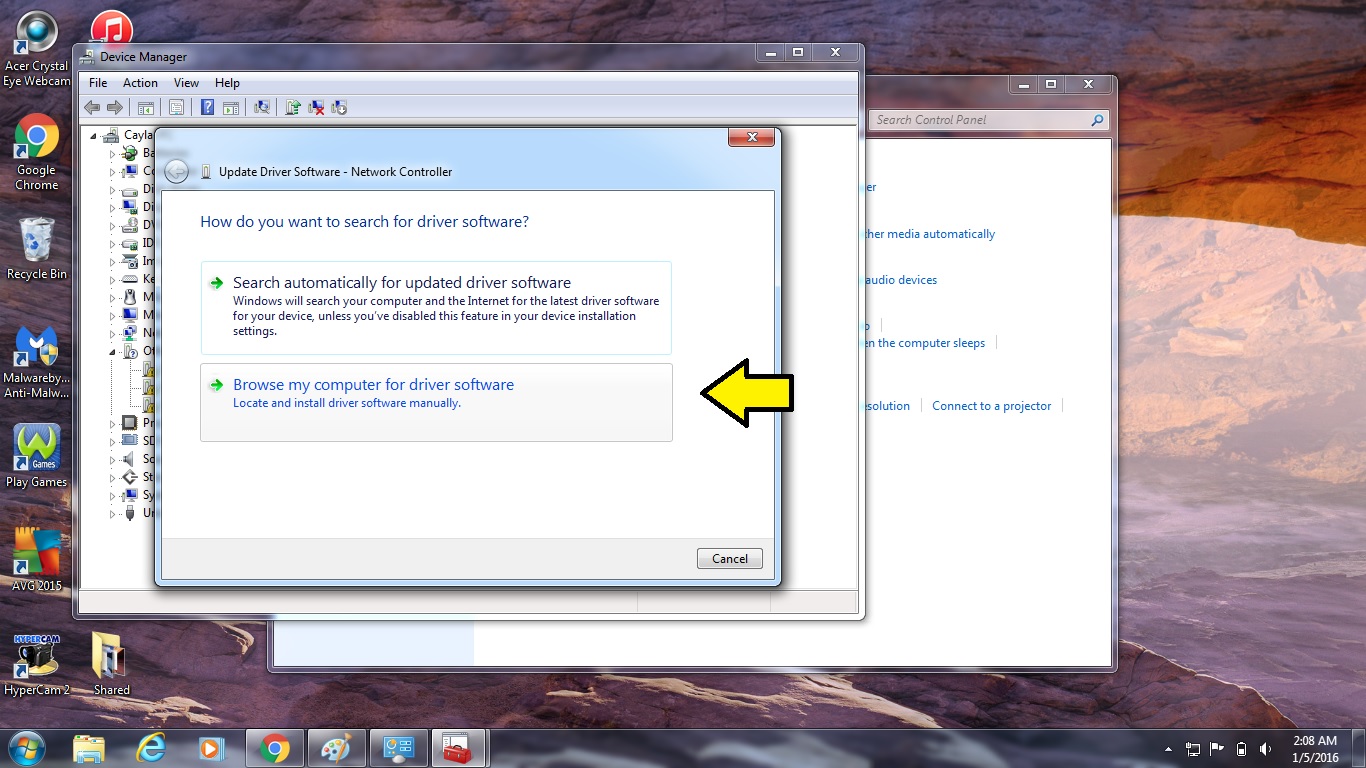Expand the Network adapters tree node
1366x768 pixels.
pos(113,333)
